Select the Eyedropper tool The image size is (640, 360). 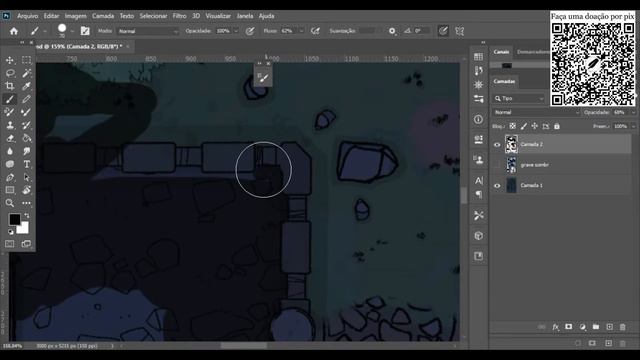point(27,86)
